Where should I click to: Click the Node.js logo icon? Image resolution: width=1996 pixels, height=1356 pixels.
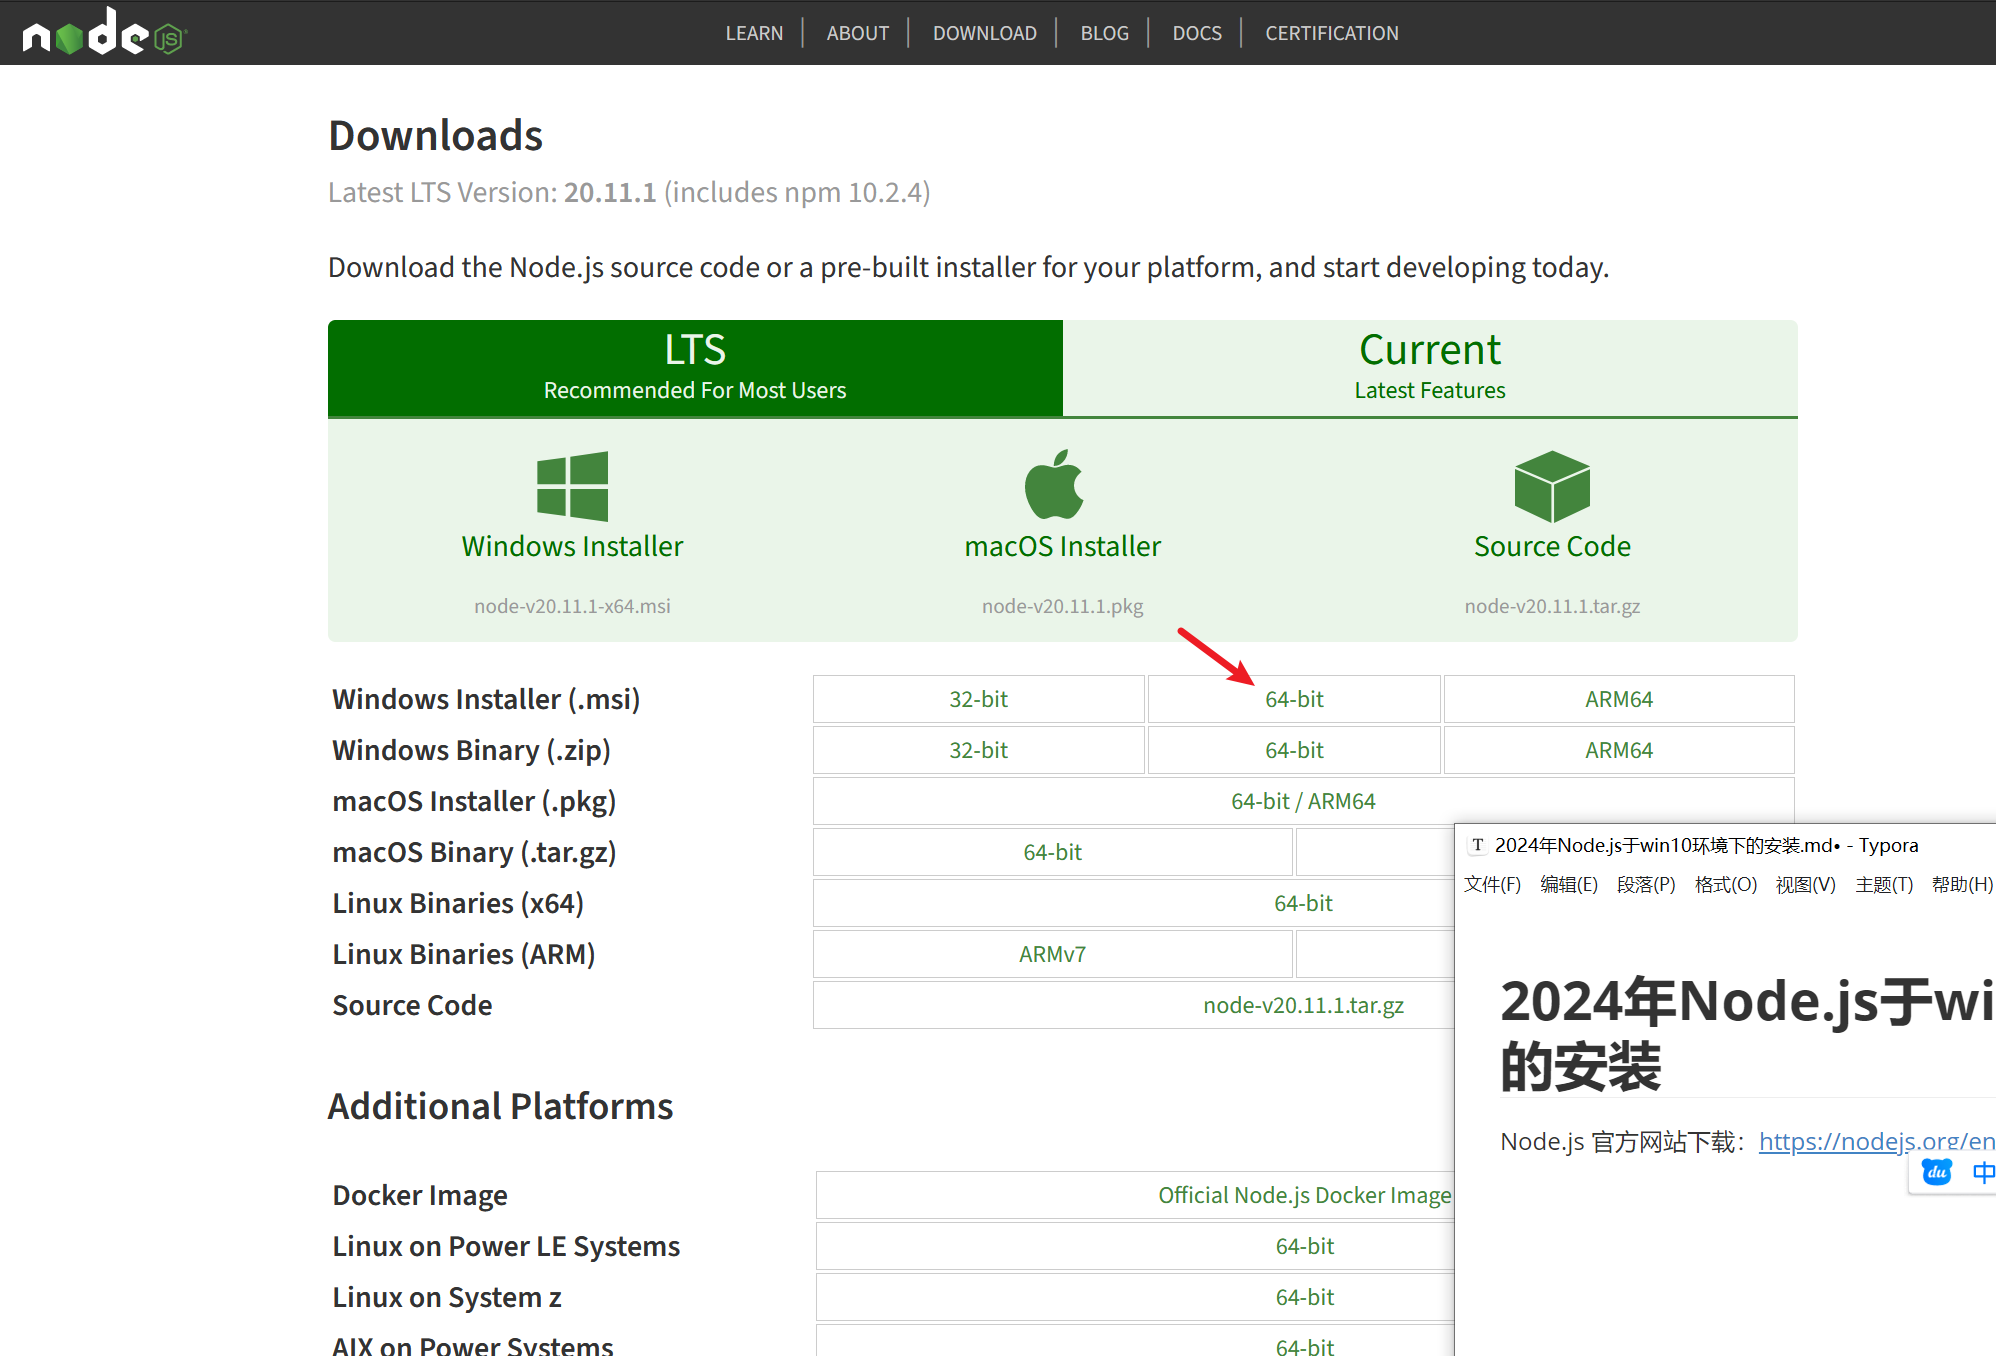coord(98,30)
